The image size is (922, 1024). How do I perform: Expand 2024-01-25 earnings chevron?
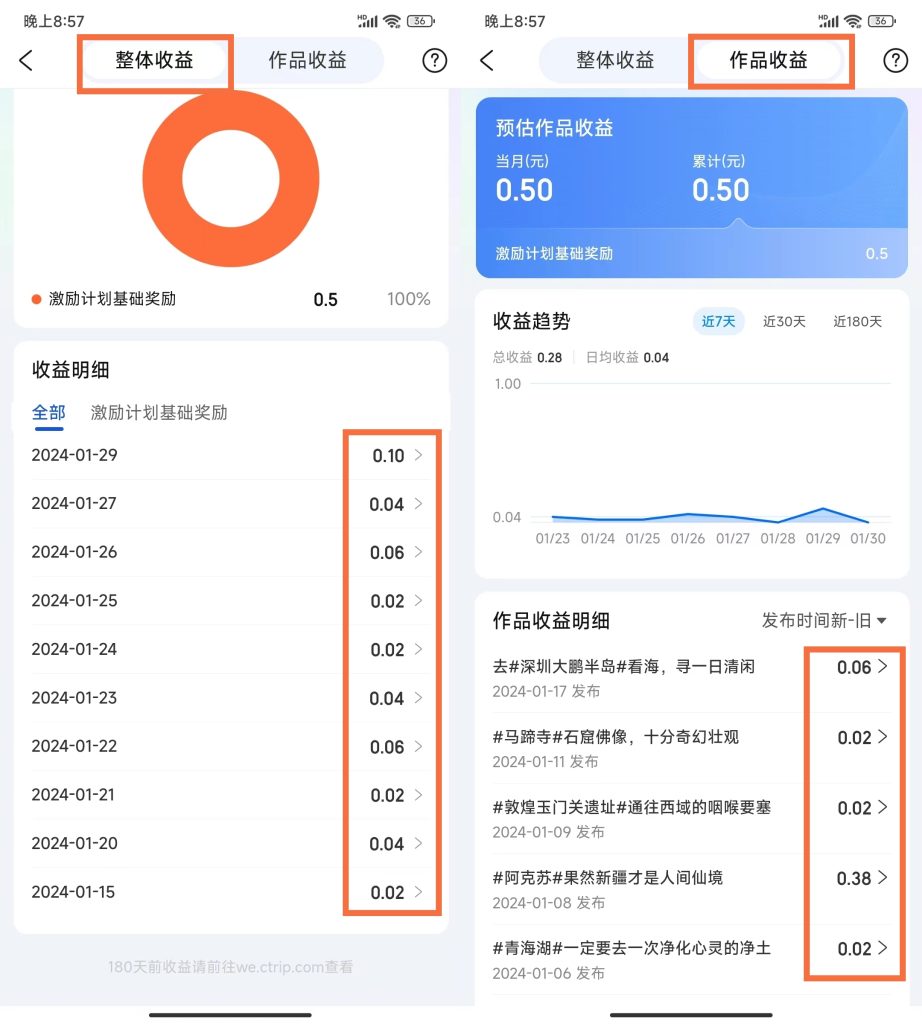pyautogui.click(x=419, y=600)
